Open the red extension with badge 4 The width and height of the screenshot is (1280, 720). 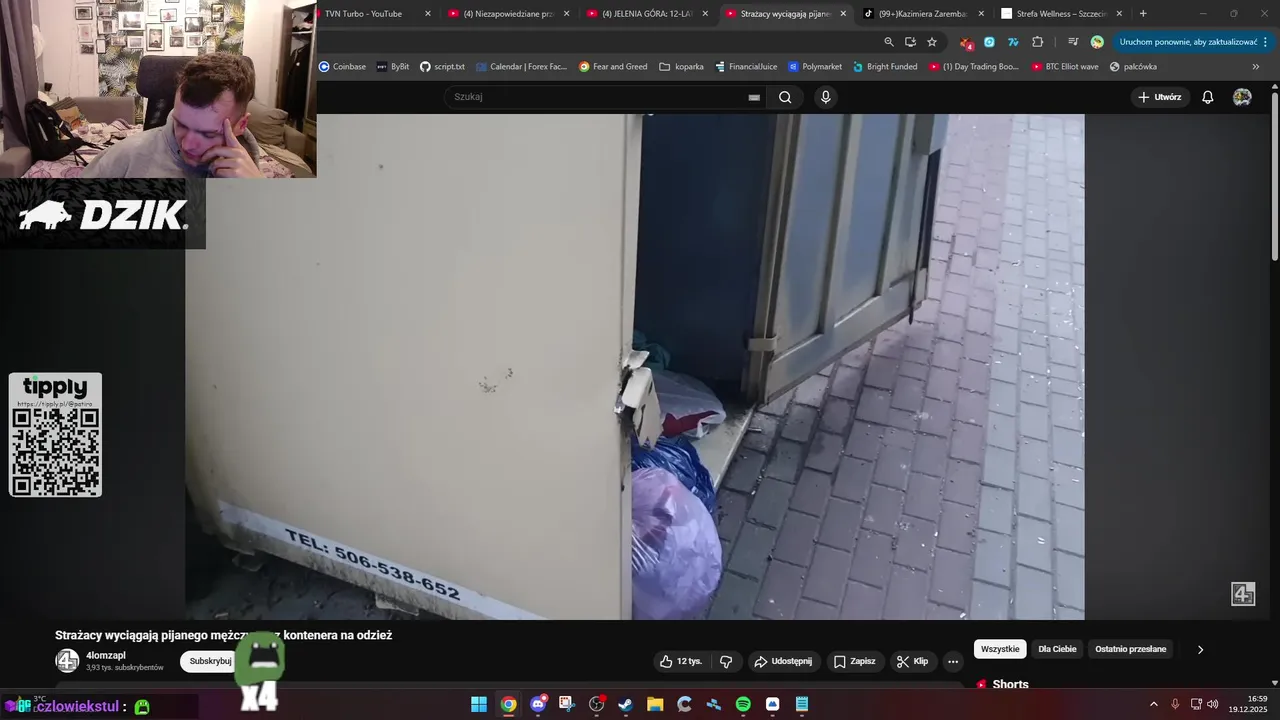(x=966, y=43)
